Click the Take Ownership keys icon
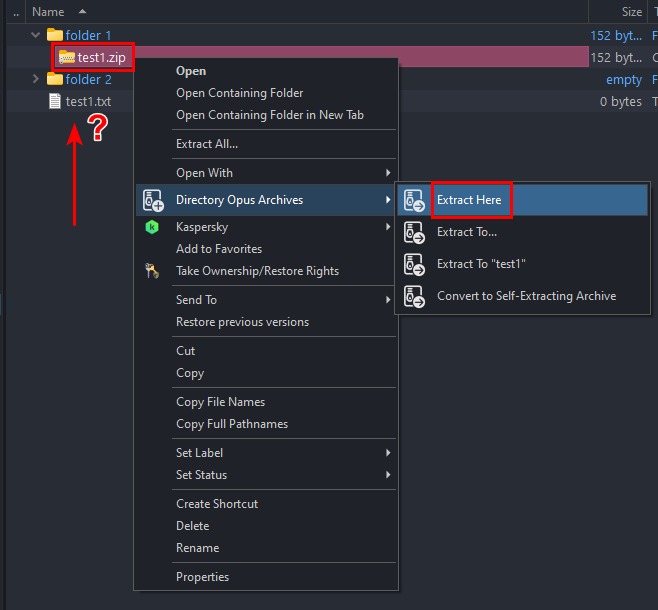The height and width of the screenshot is (610, 658). 152,271
